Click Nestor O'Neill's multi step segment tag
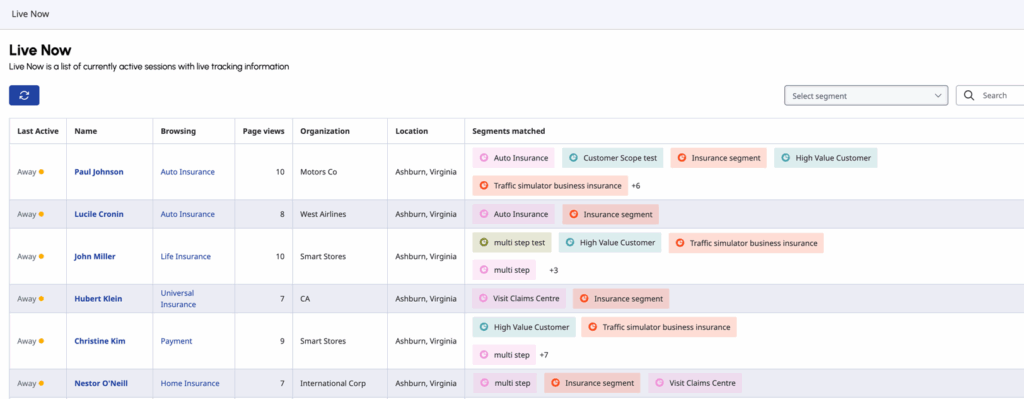1024x399 pixels. point(505,383)
